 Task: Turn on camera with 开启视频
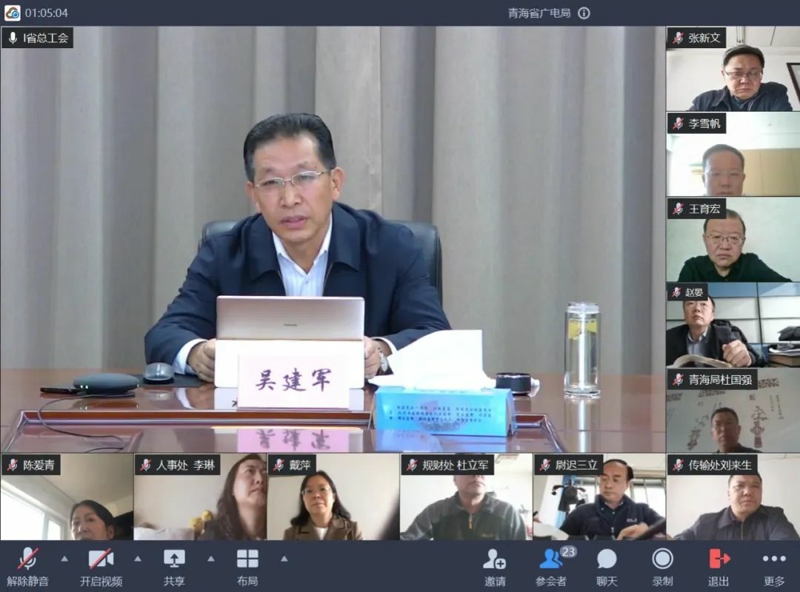coord(101,566)
